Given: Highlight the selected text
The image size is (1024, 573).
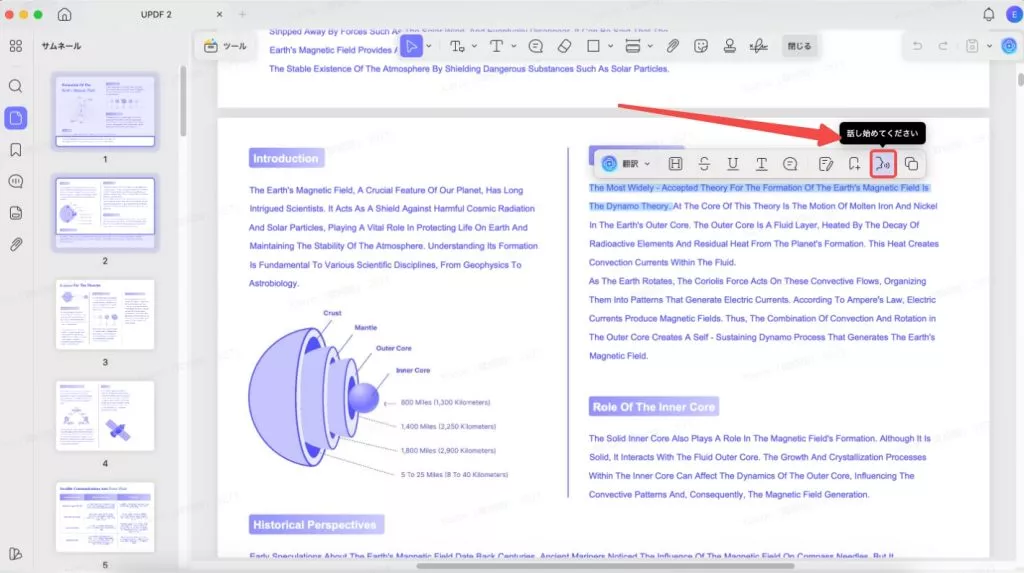Looking at the screenshot, I should pos(675,164).
